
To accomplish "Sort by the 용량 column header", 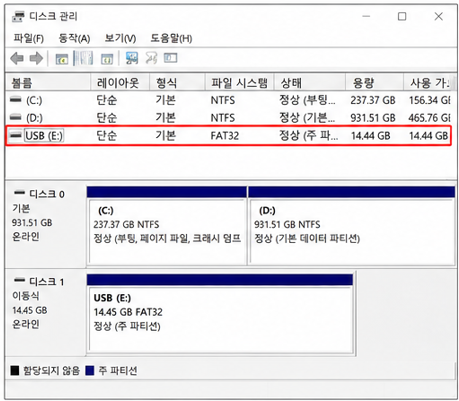I will pyautogui.click(x=374, y=83).
